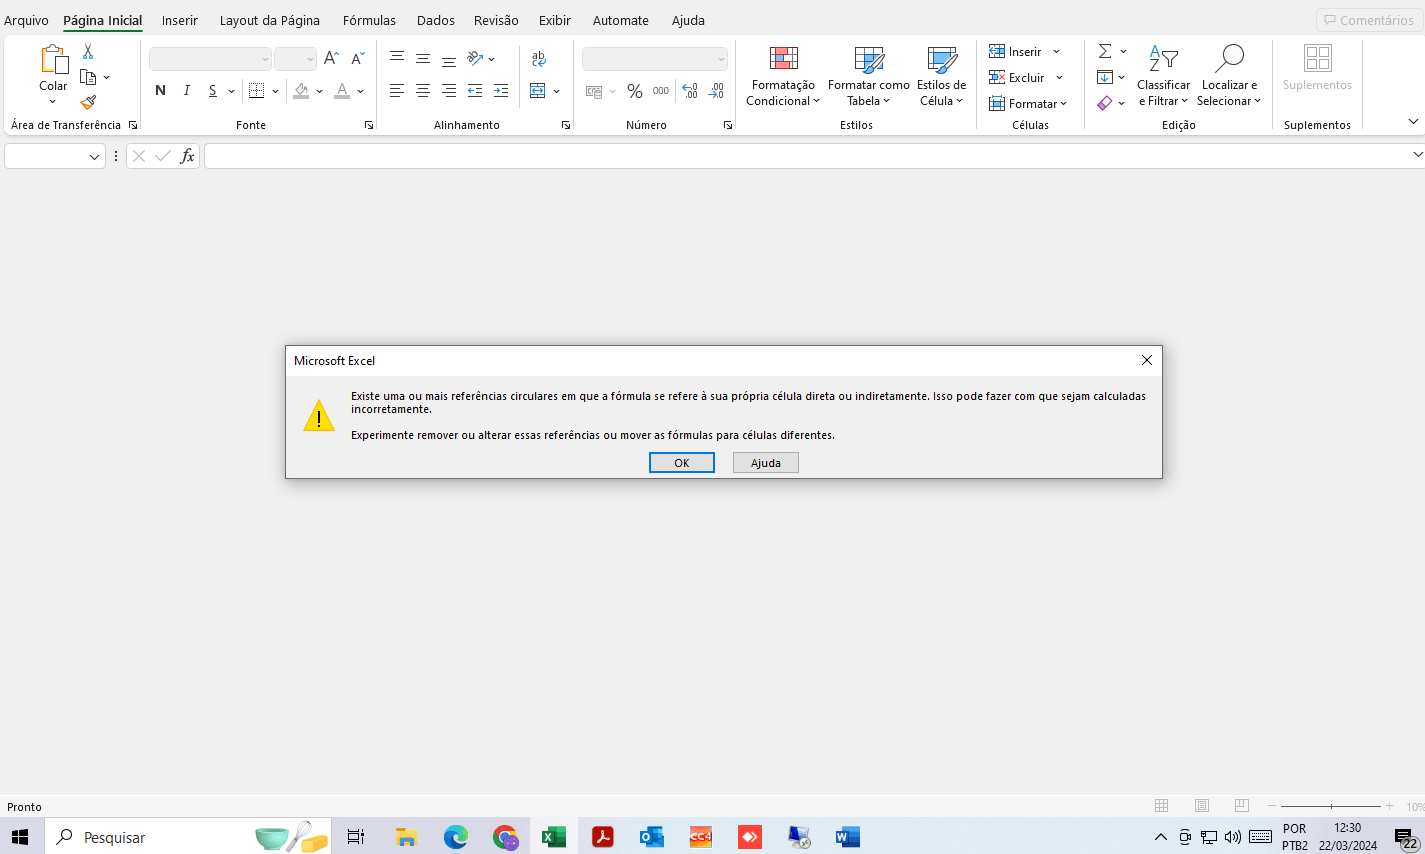Toggle bold formatting (N)
The height and width of the screenshot is (854, 1425).
click(x=160, y=91)
